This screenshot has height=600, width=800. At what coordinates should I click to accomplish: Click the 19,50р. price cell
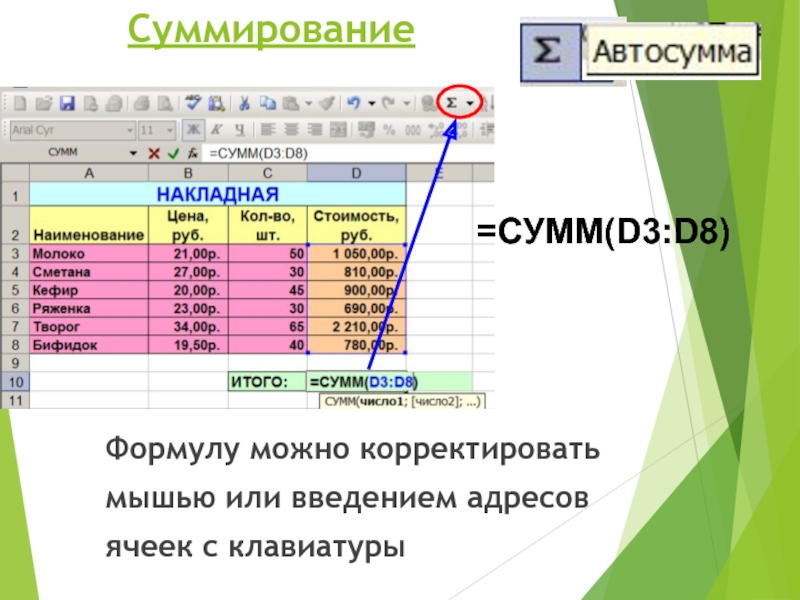tap(188, 345)
